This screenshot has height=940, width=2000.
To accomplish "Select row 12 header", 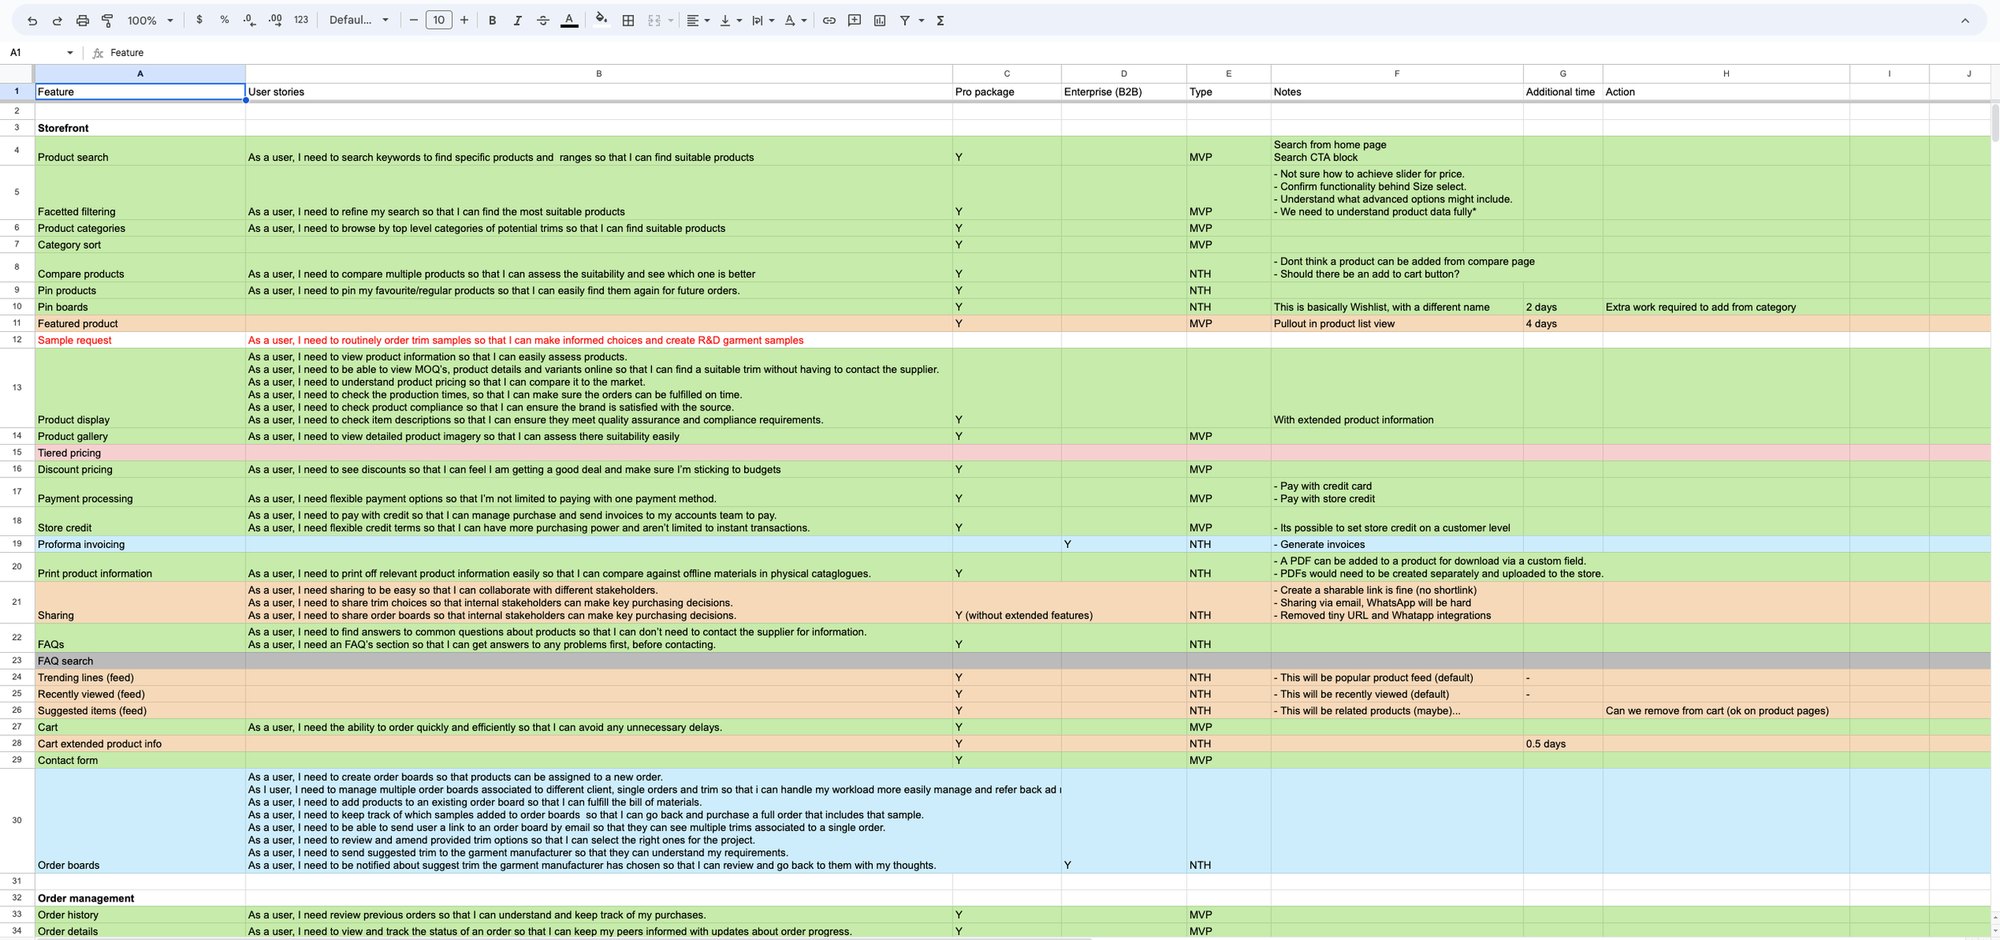I will pos(17,340).
